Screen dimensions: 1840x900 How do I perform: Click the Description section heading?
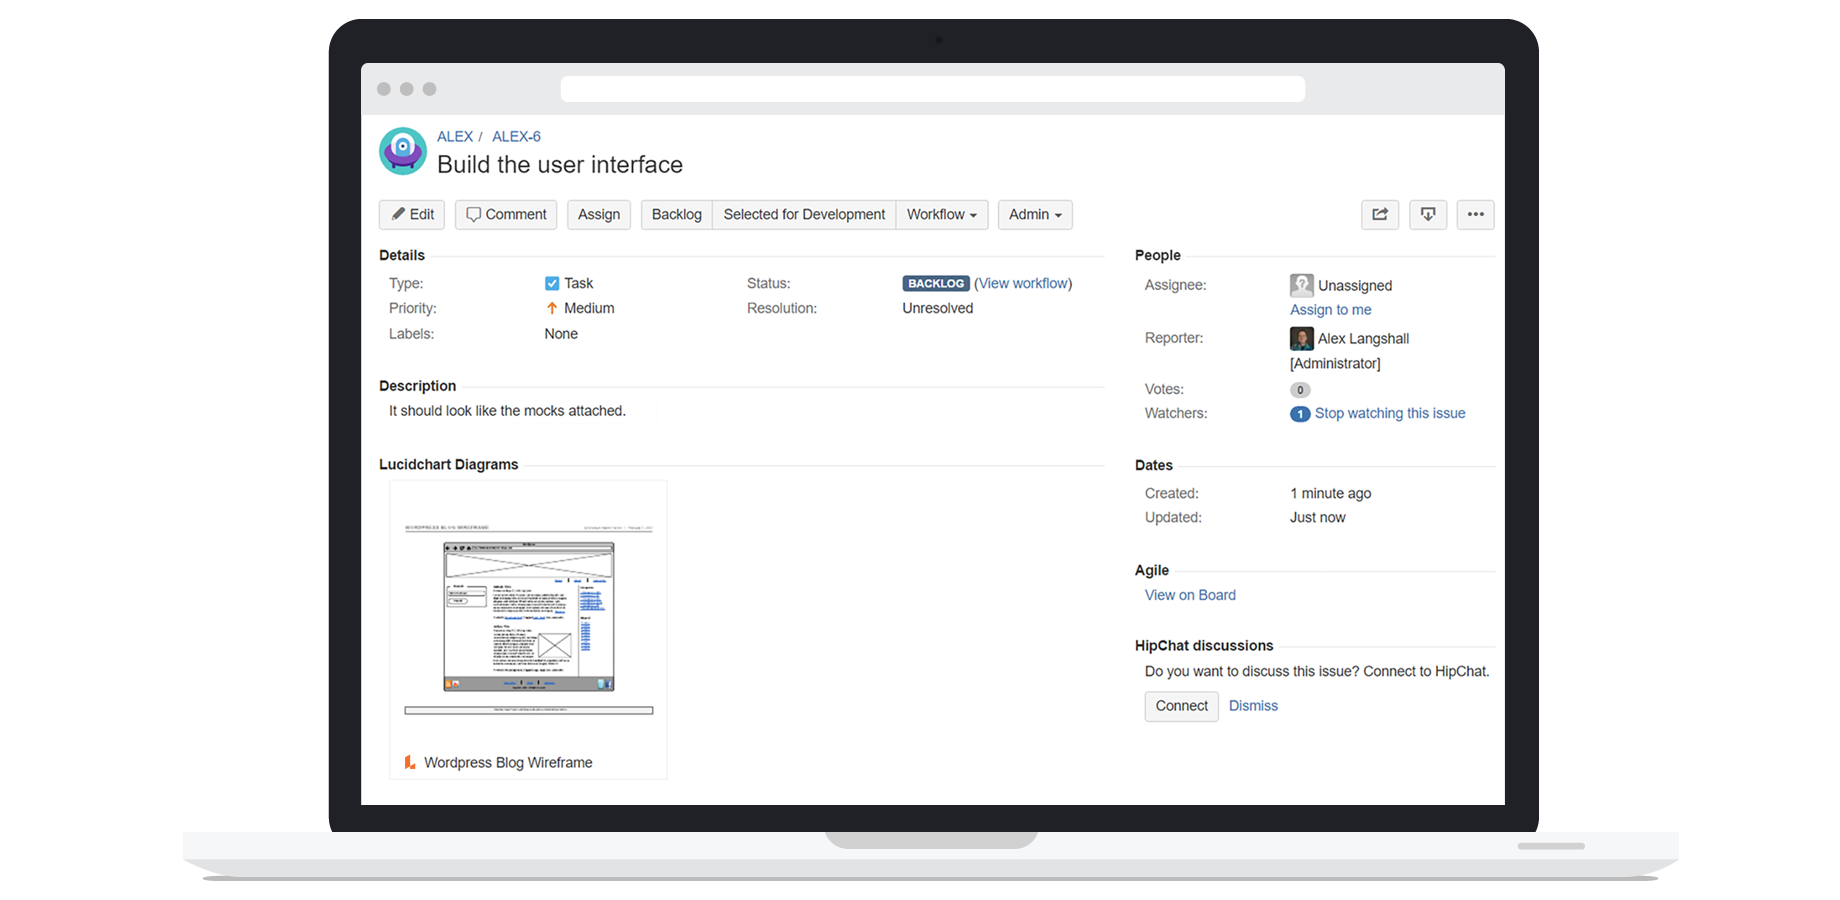pyautogui.click(x=418, y=386)
